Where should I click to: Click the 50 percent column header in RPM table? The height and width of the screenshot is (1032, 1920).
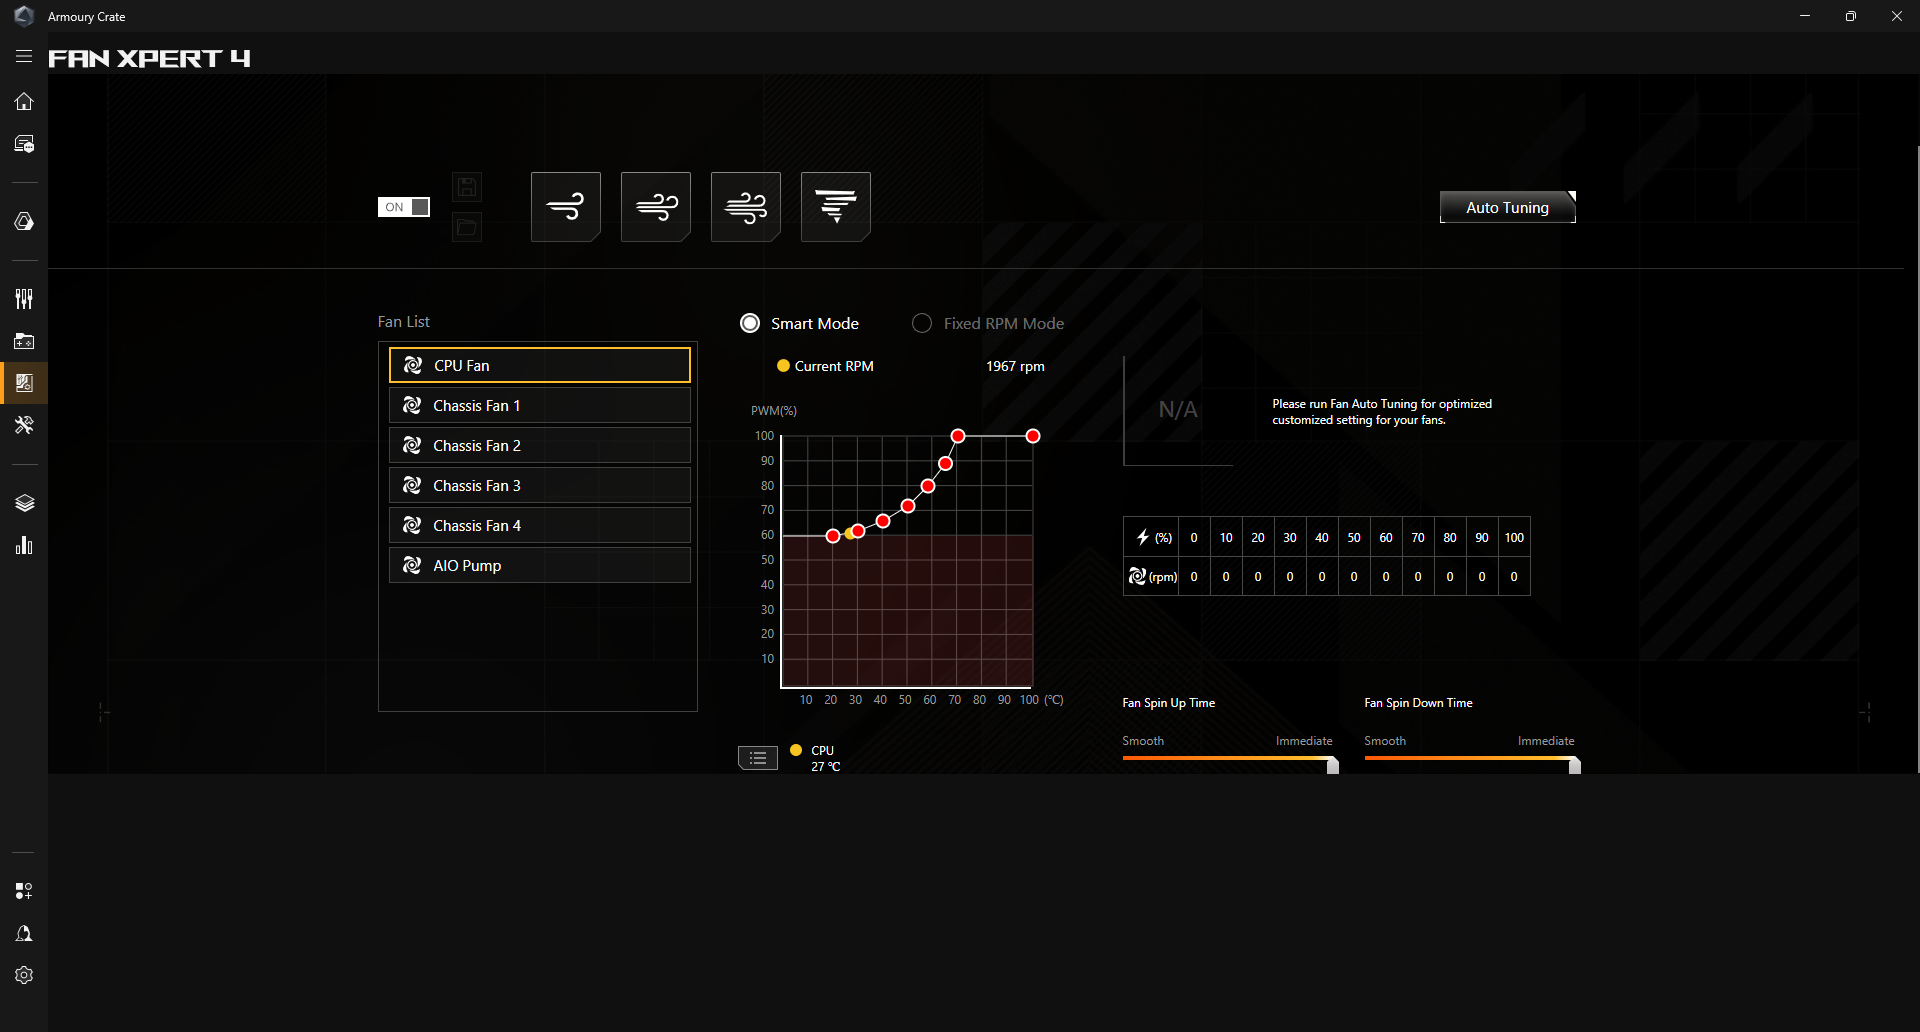click(x=1354, y=537)
